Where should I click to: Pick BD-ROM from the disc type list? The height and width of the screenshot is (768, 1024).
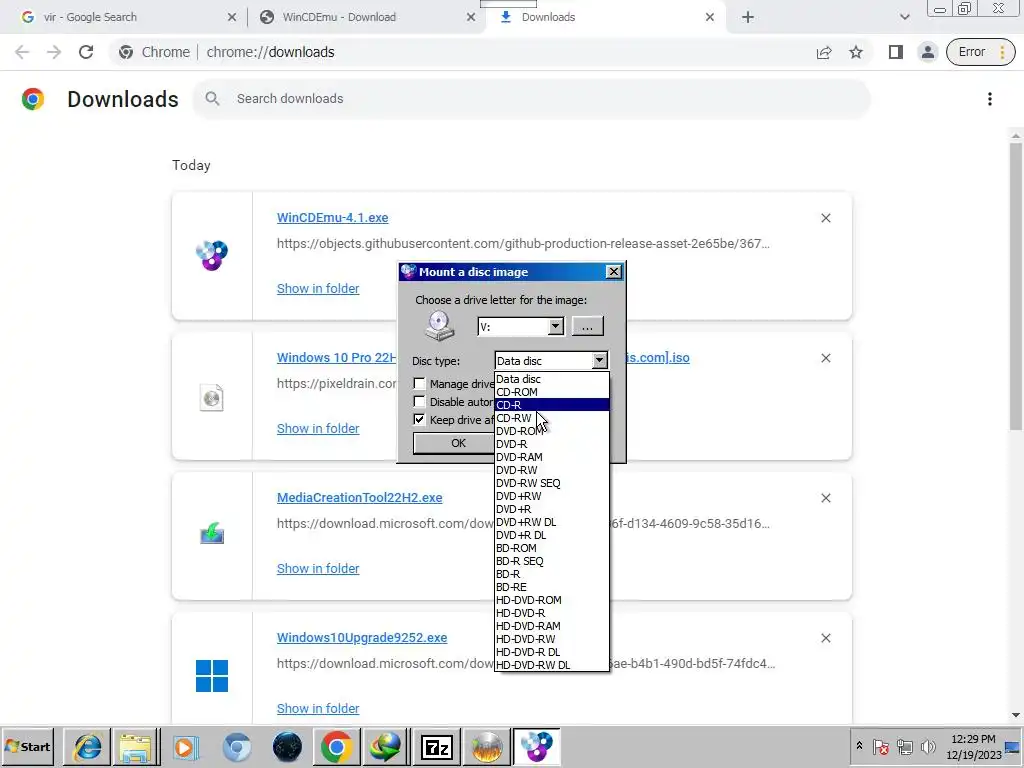click(552, 548)
